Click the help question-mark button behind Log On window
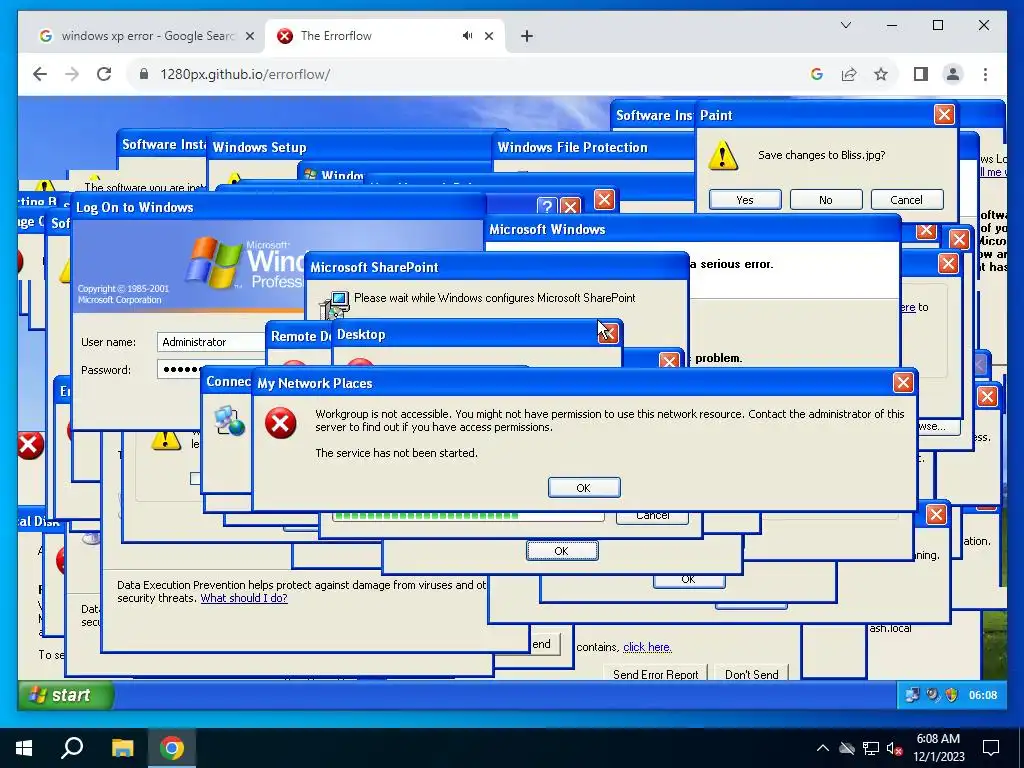 coord(547,206)
